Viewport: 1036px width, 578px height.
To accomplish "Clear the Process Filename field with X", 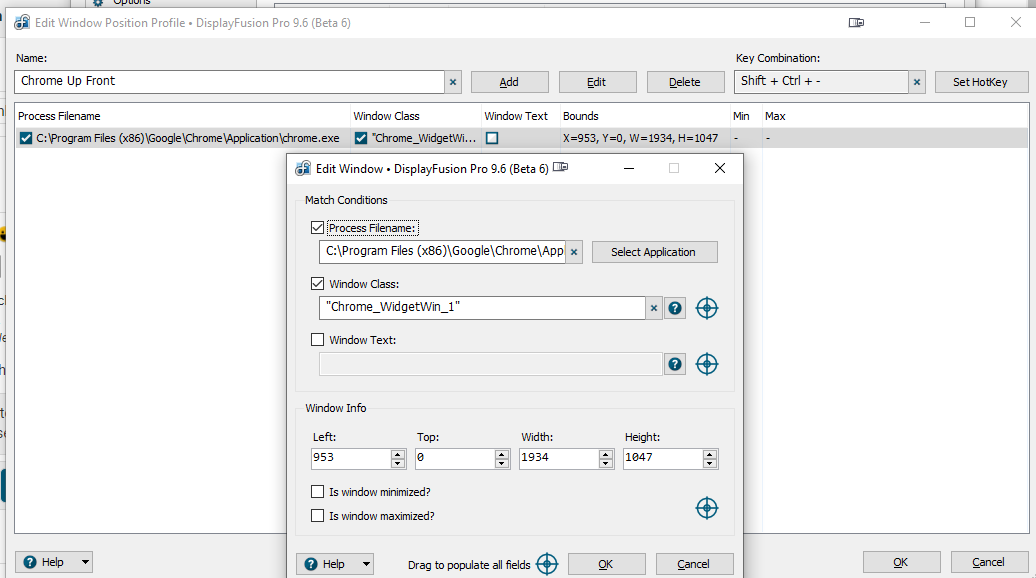I will (574, 252).
